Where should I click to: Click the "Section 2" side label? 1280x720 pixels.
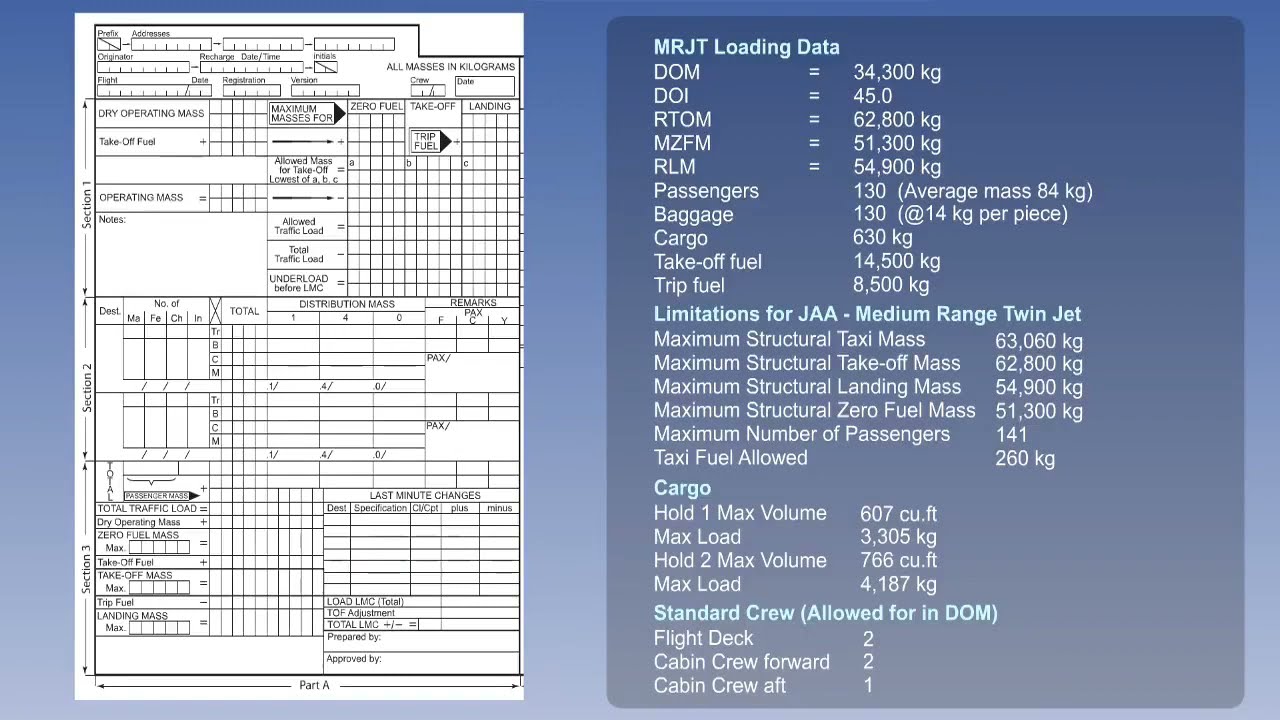point(87,388)
